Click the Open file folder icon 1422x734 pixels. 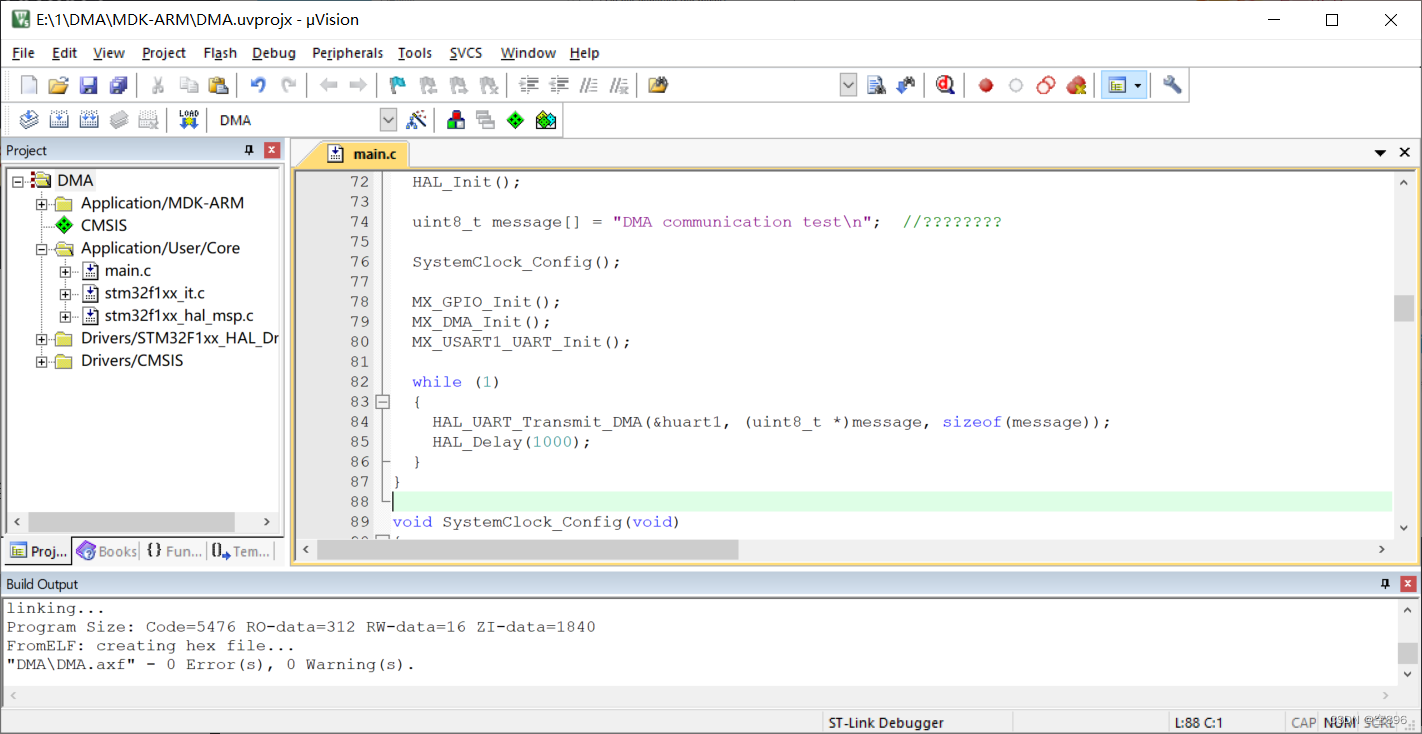[x=59, y=86]
